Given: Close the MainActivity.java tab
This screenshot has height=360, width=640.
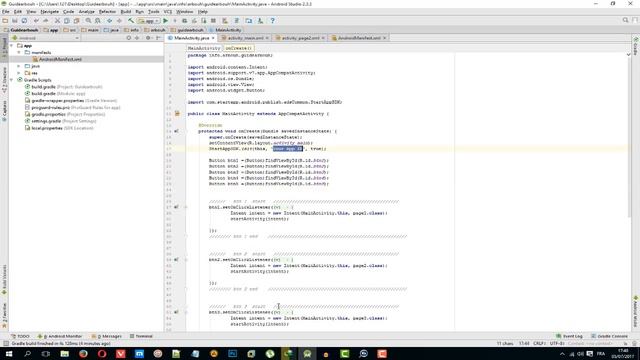Looking at the screenshot, I should (213, 38).
